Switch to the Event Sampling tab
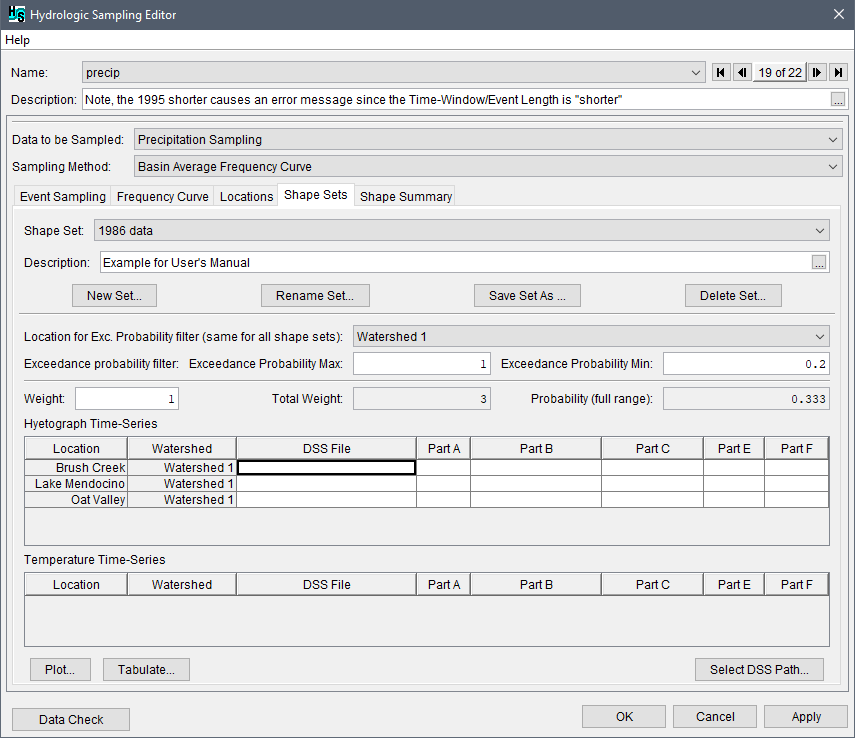This screenshot has height=738, width=855. tap(63, 196)
